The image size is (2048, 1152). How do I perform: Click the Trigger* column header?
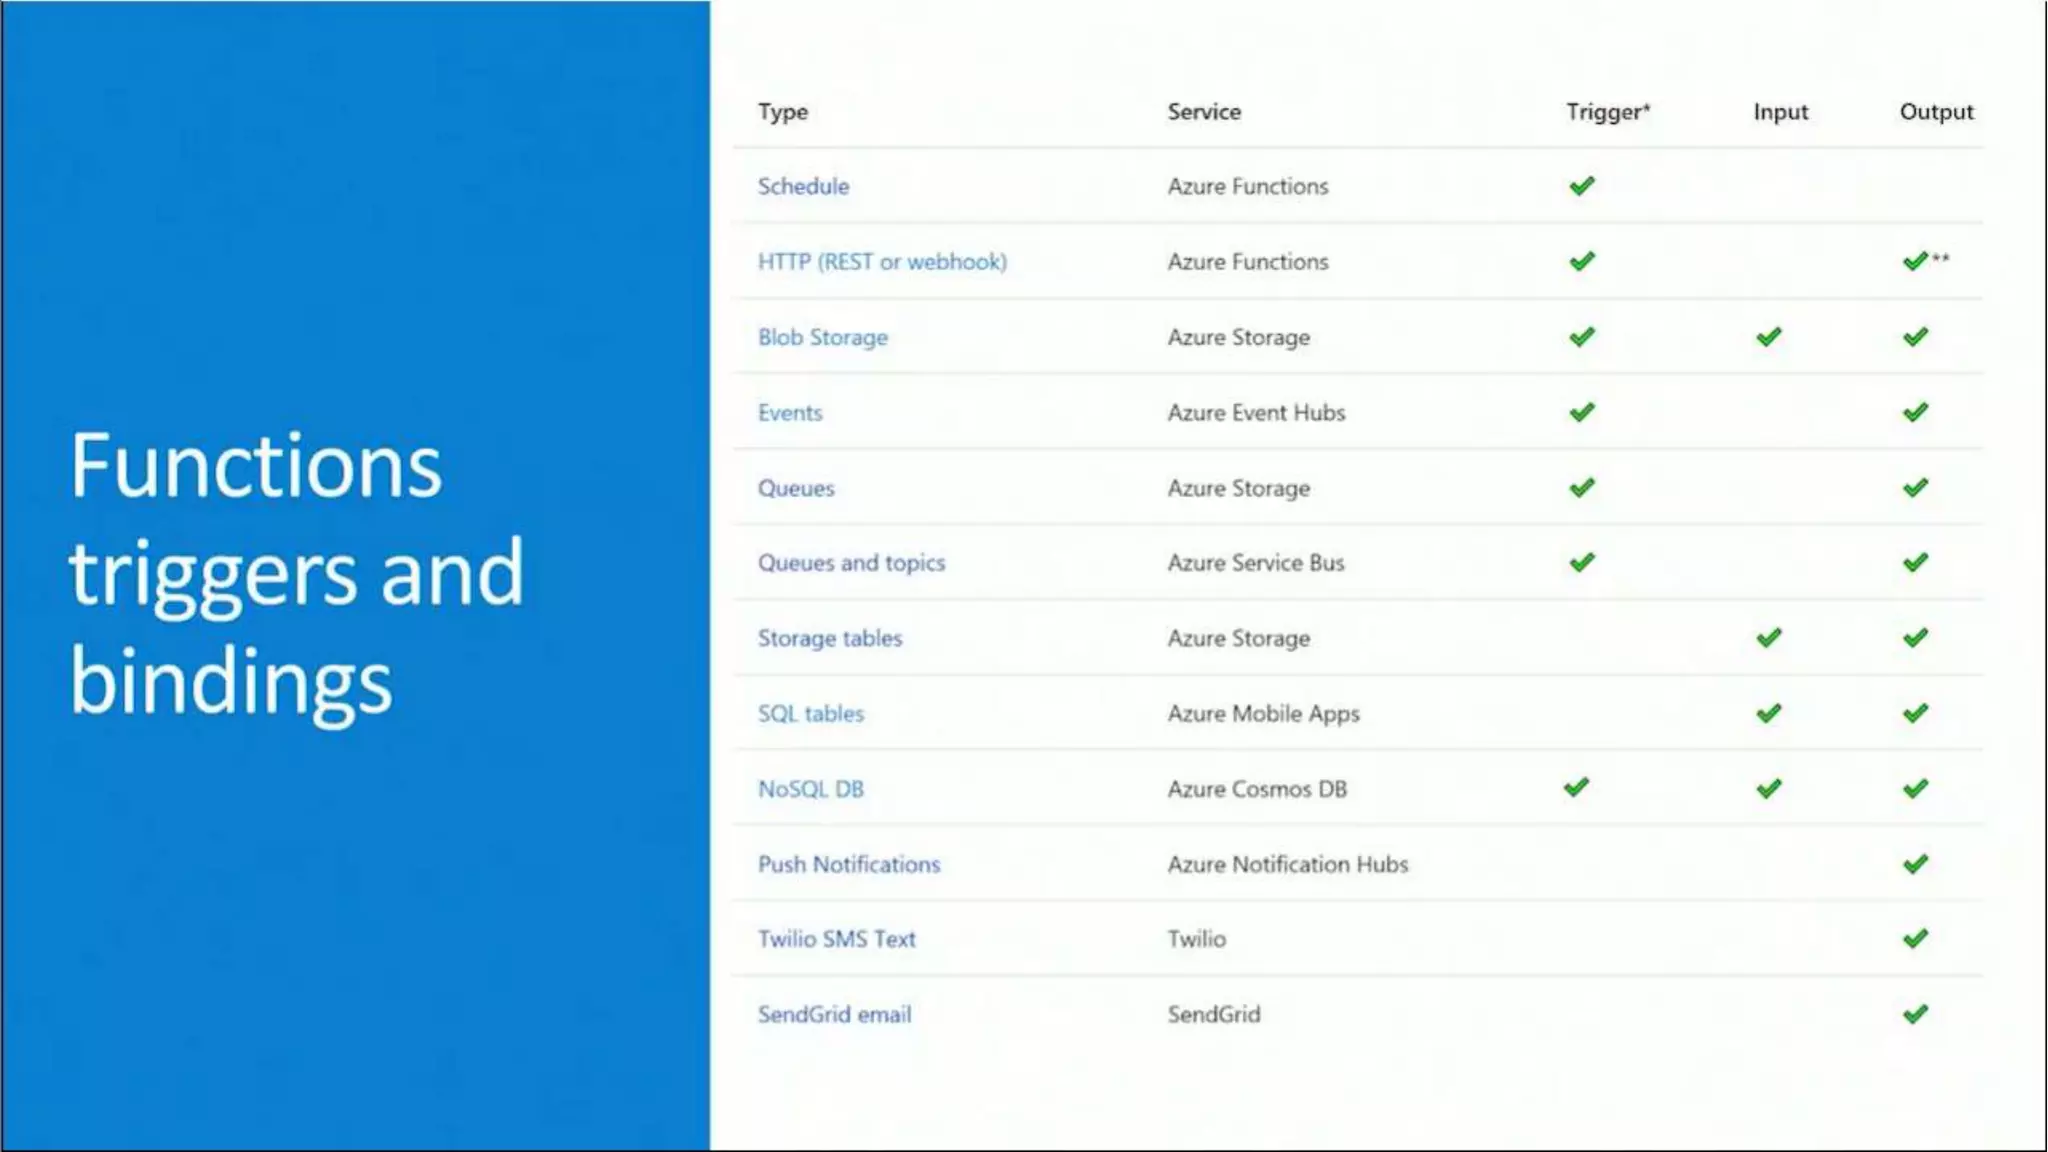1607,112
